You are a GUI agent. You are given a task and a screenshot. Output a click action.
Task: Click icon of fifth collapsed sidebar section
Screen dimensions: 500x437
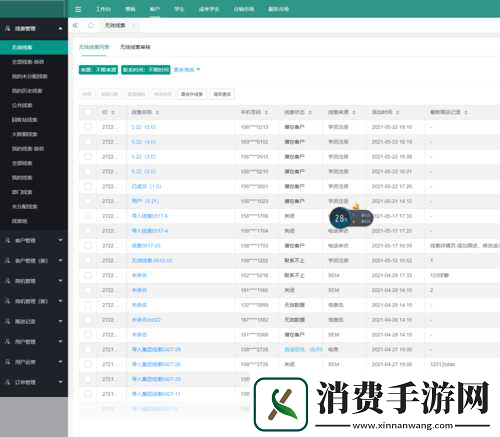[x=7, y=321]
